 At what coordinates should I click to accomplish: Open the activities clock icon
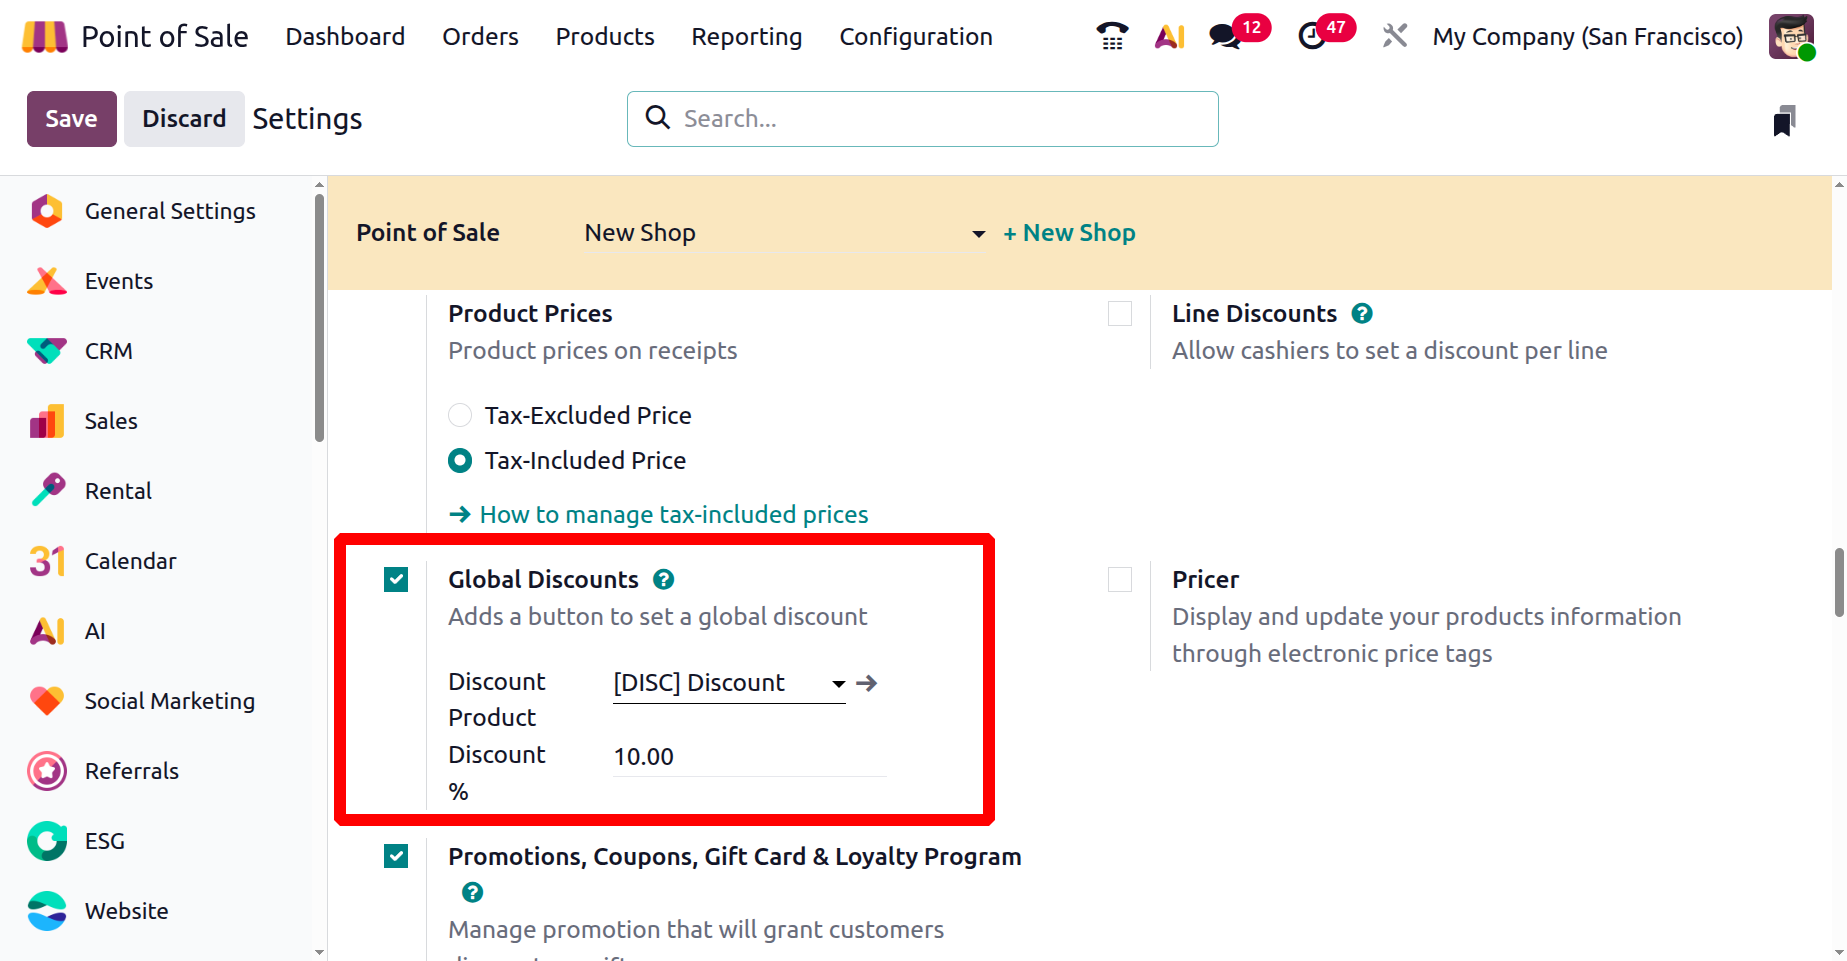pyautogui.click(x=1311, y=37)
